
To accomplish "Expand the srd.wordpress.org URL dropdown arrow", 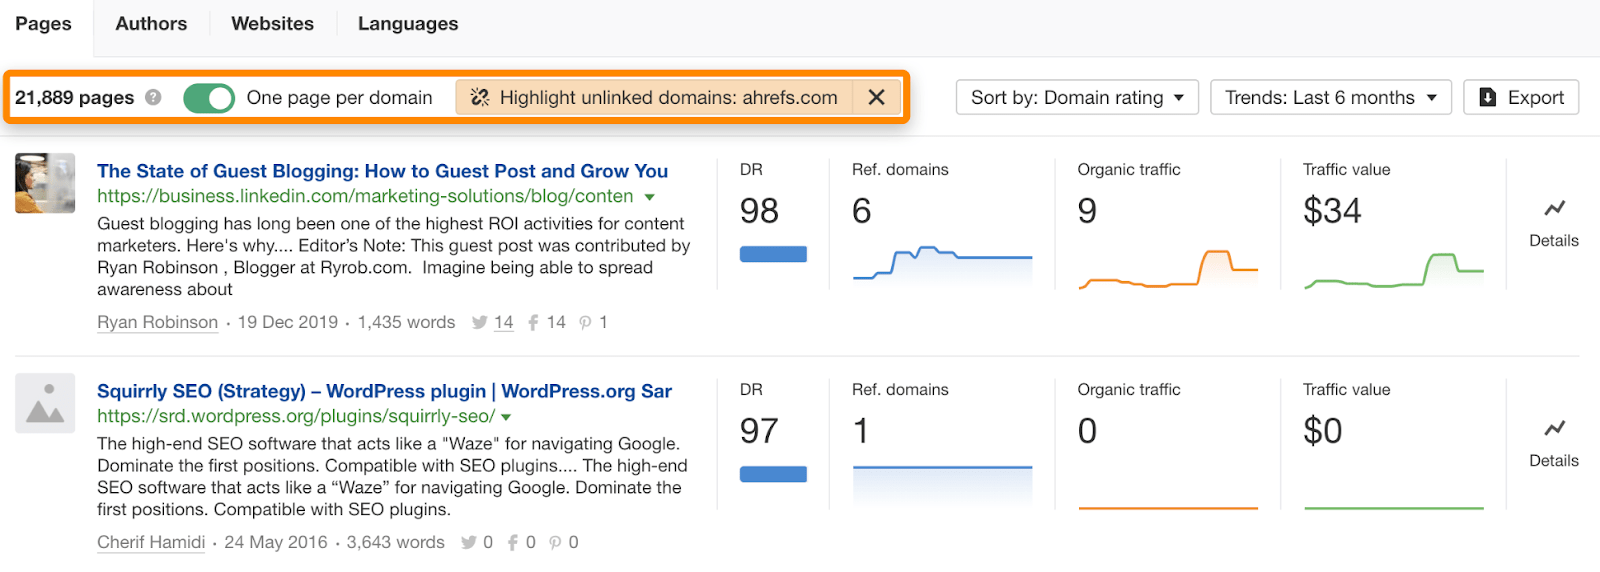I will point(506,417).
